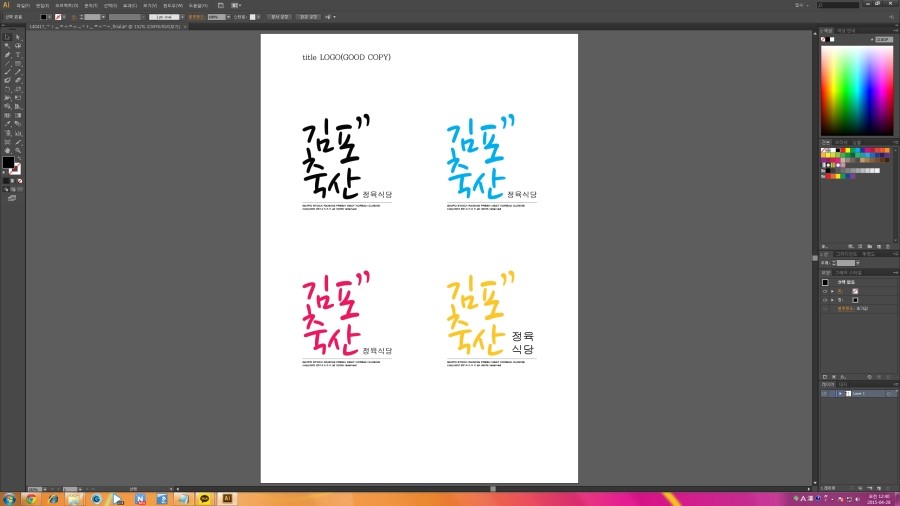Image resolution: width=900 pixels, height=506 pixels.
Task: Select the Blob Brush tool
Action: pyautogui.click(x=7, y=80)
